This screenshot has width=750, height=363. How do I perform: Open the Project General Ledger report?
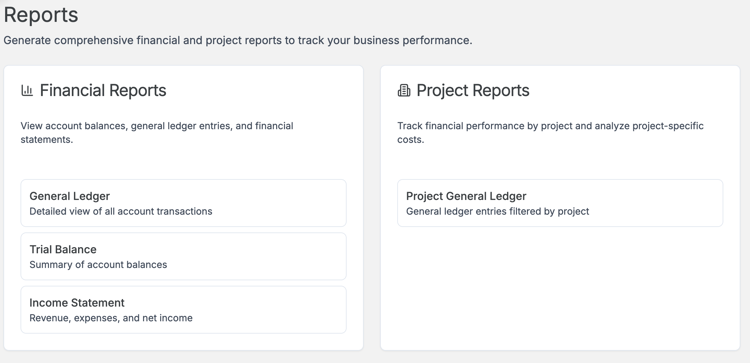560,203
